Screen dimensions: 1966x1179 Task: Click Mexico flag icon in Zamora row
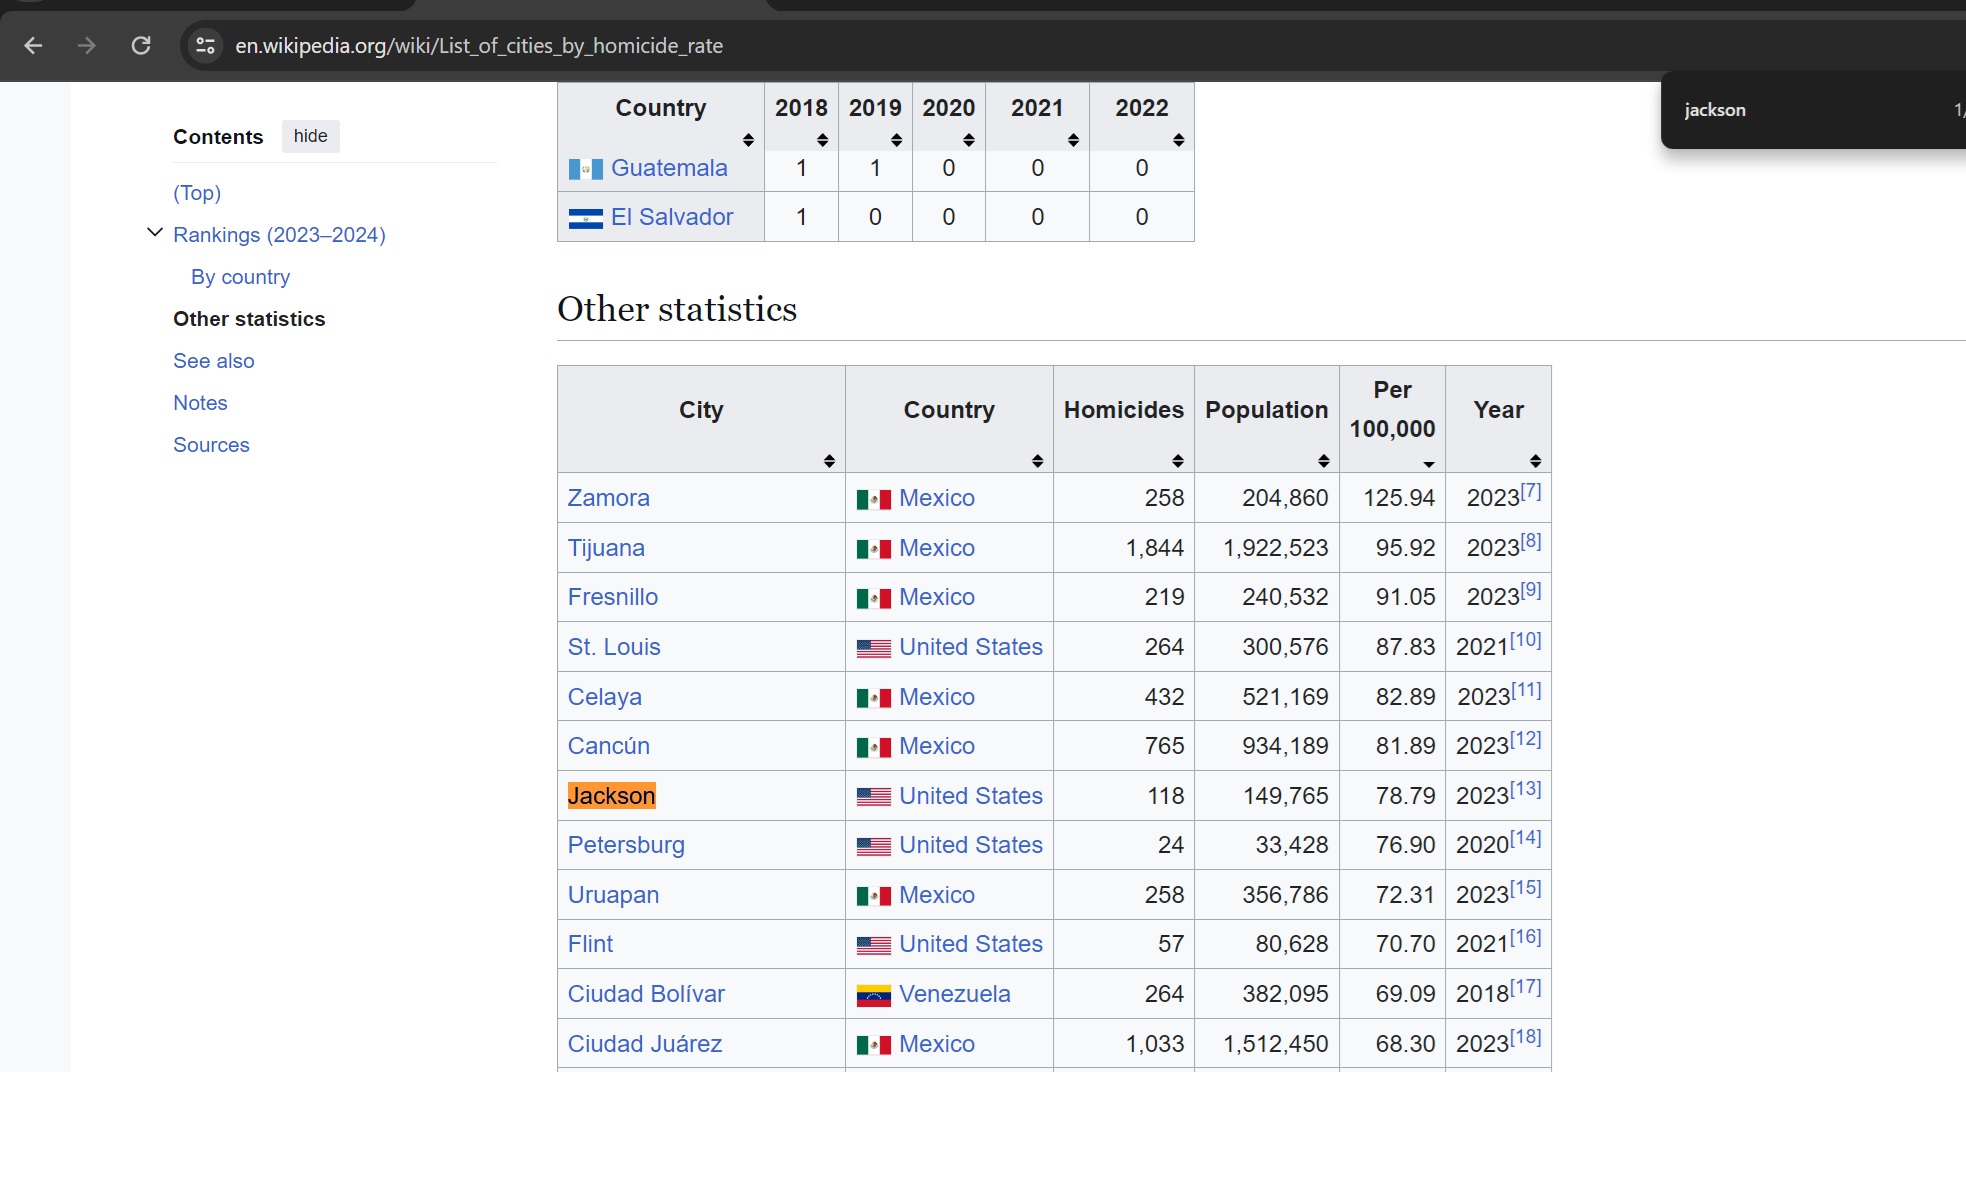873,499
